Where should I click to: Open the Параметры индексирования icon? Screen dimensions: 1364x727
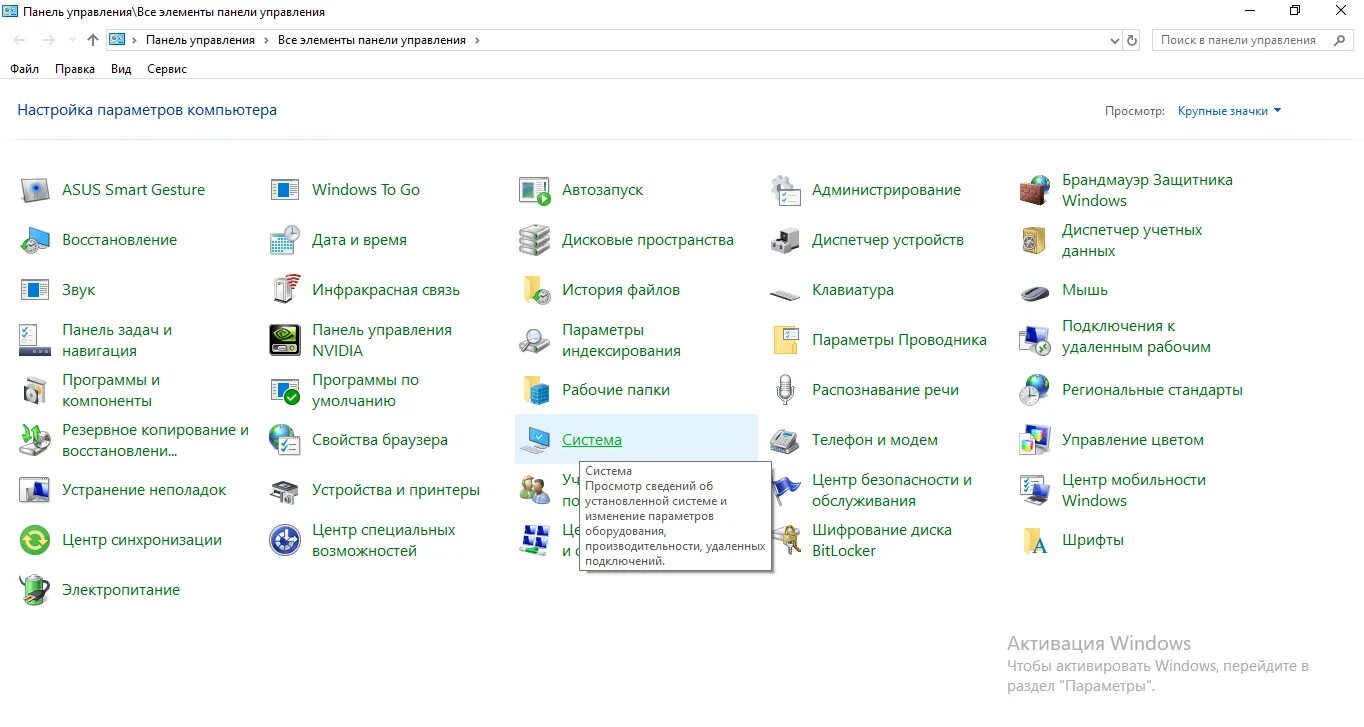535,340
